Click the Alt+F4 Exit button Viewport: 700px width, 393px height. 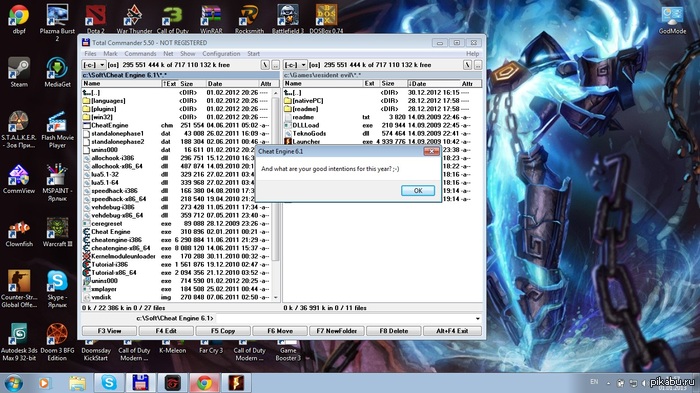[x=452, y=331]
